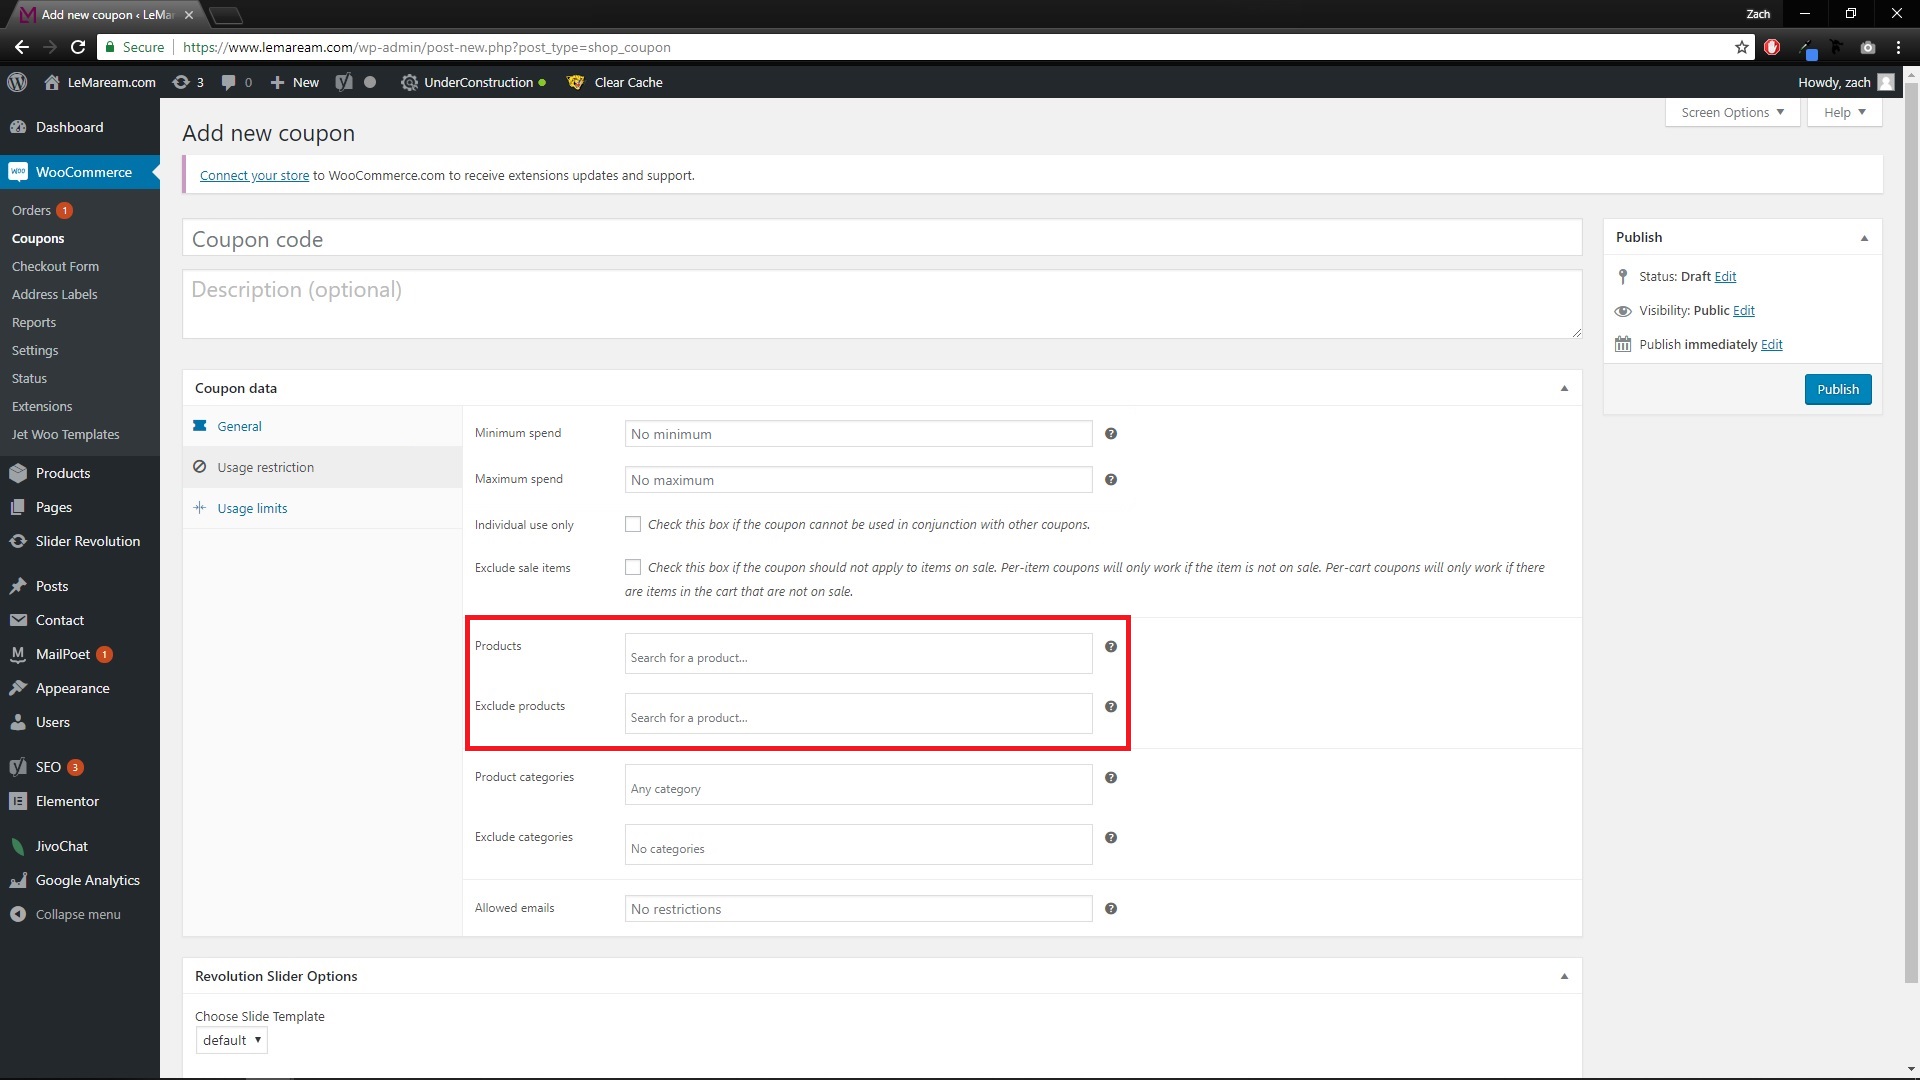1920x1080 pixels.
Task: Click the Connect your store link
Action: point(254,175)
